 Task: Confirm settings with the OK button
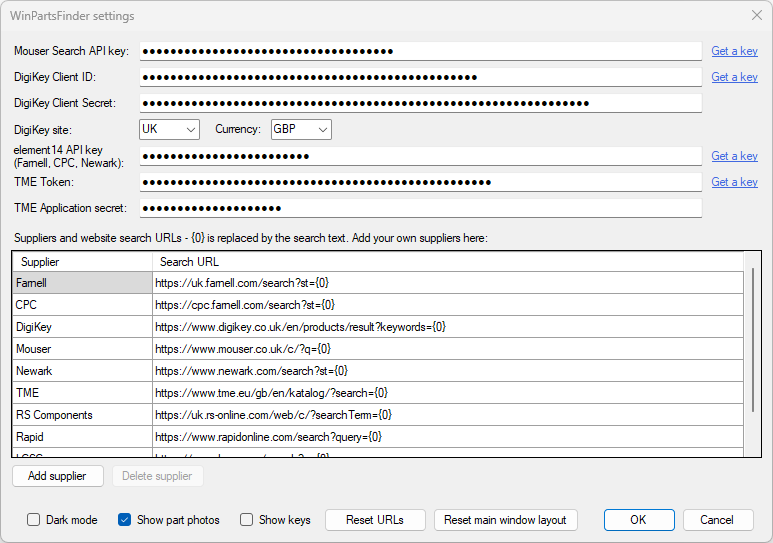tap(639, 520)
